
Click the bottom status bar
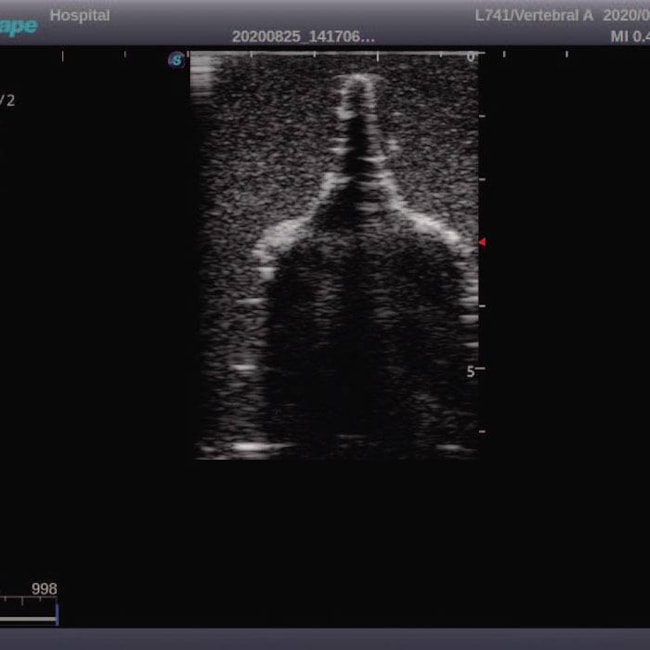click(325, 639)
